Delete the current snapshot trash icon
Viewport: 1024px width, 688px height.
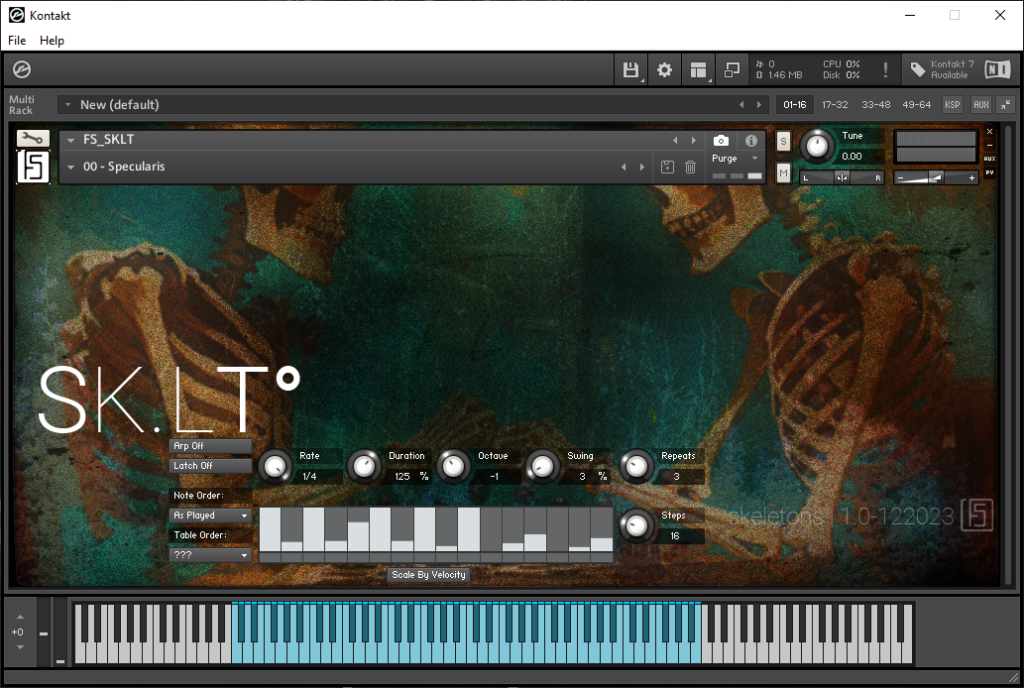690,167
